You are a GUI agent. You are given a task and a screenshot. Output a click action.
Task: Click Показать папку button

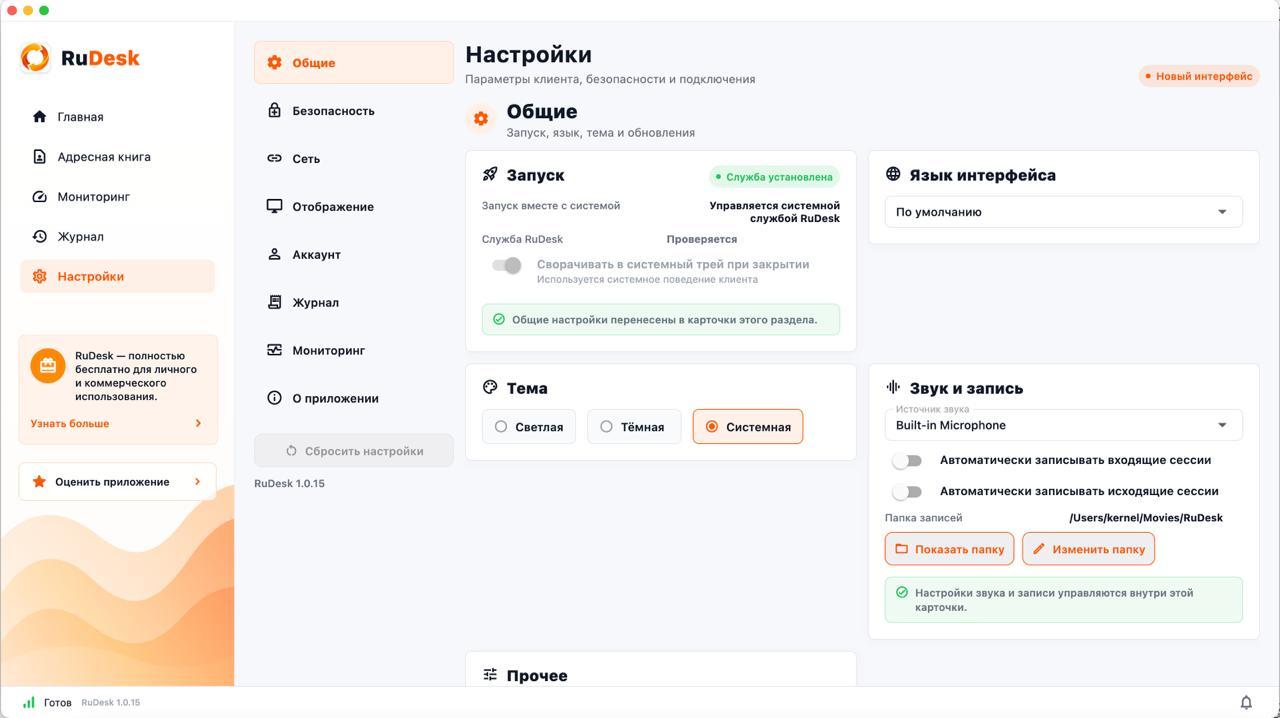950,549
